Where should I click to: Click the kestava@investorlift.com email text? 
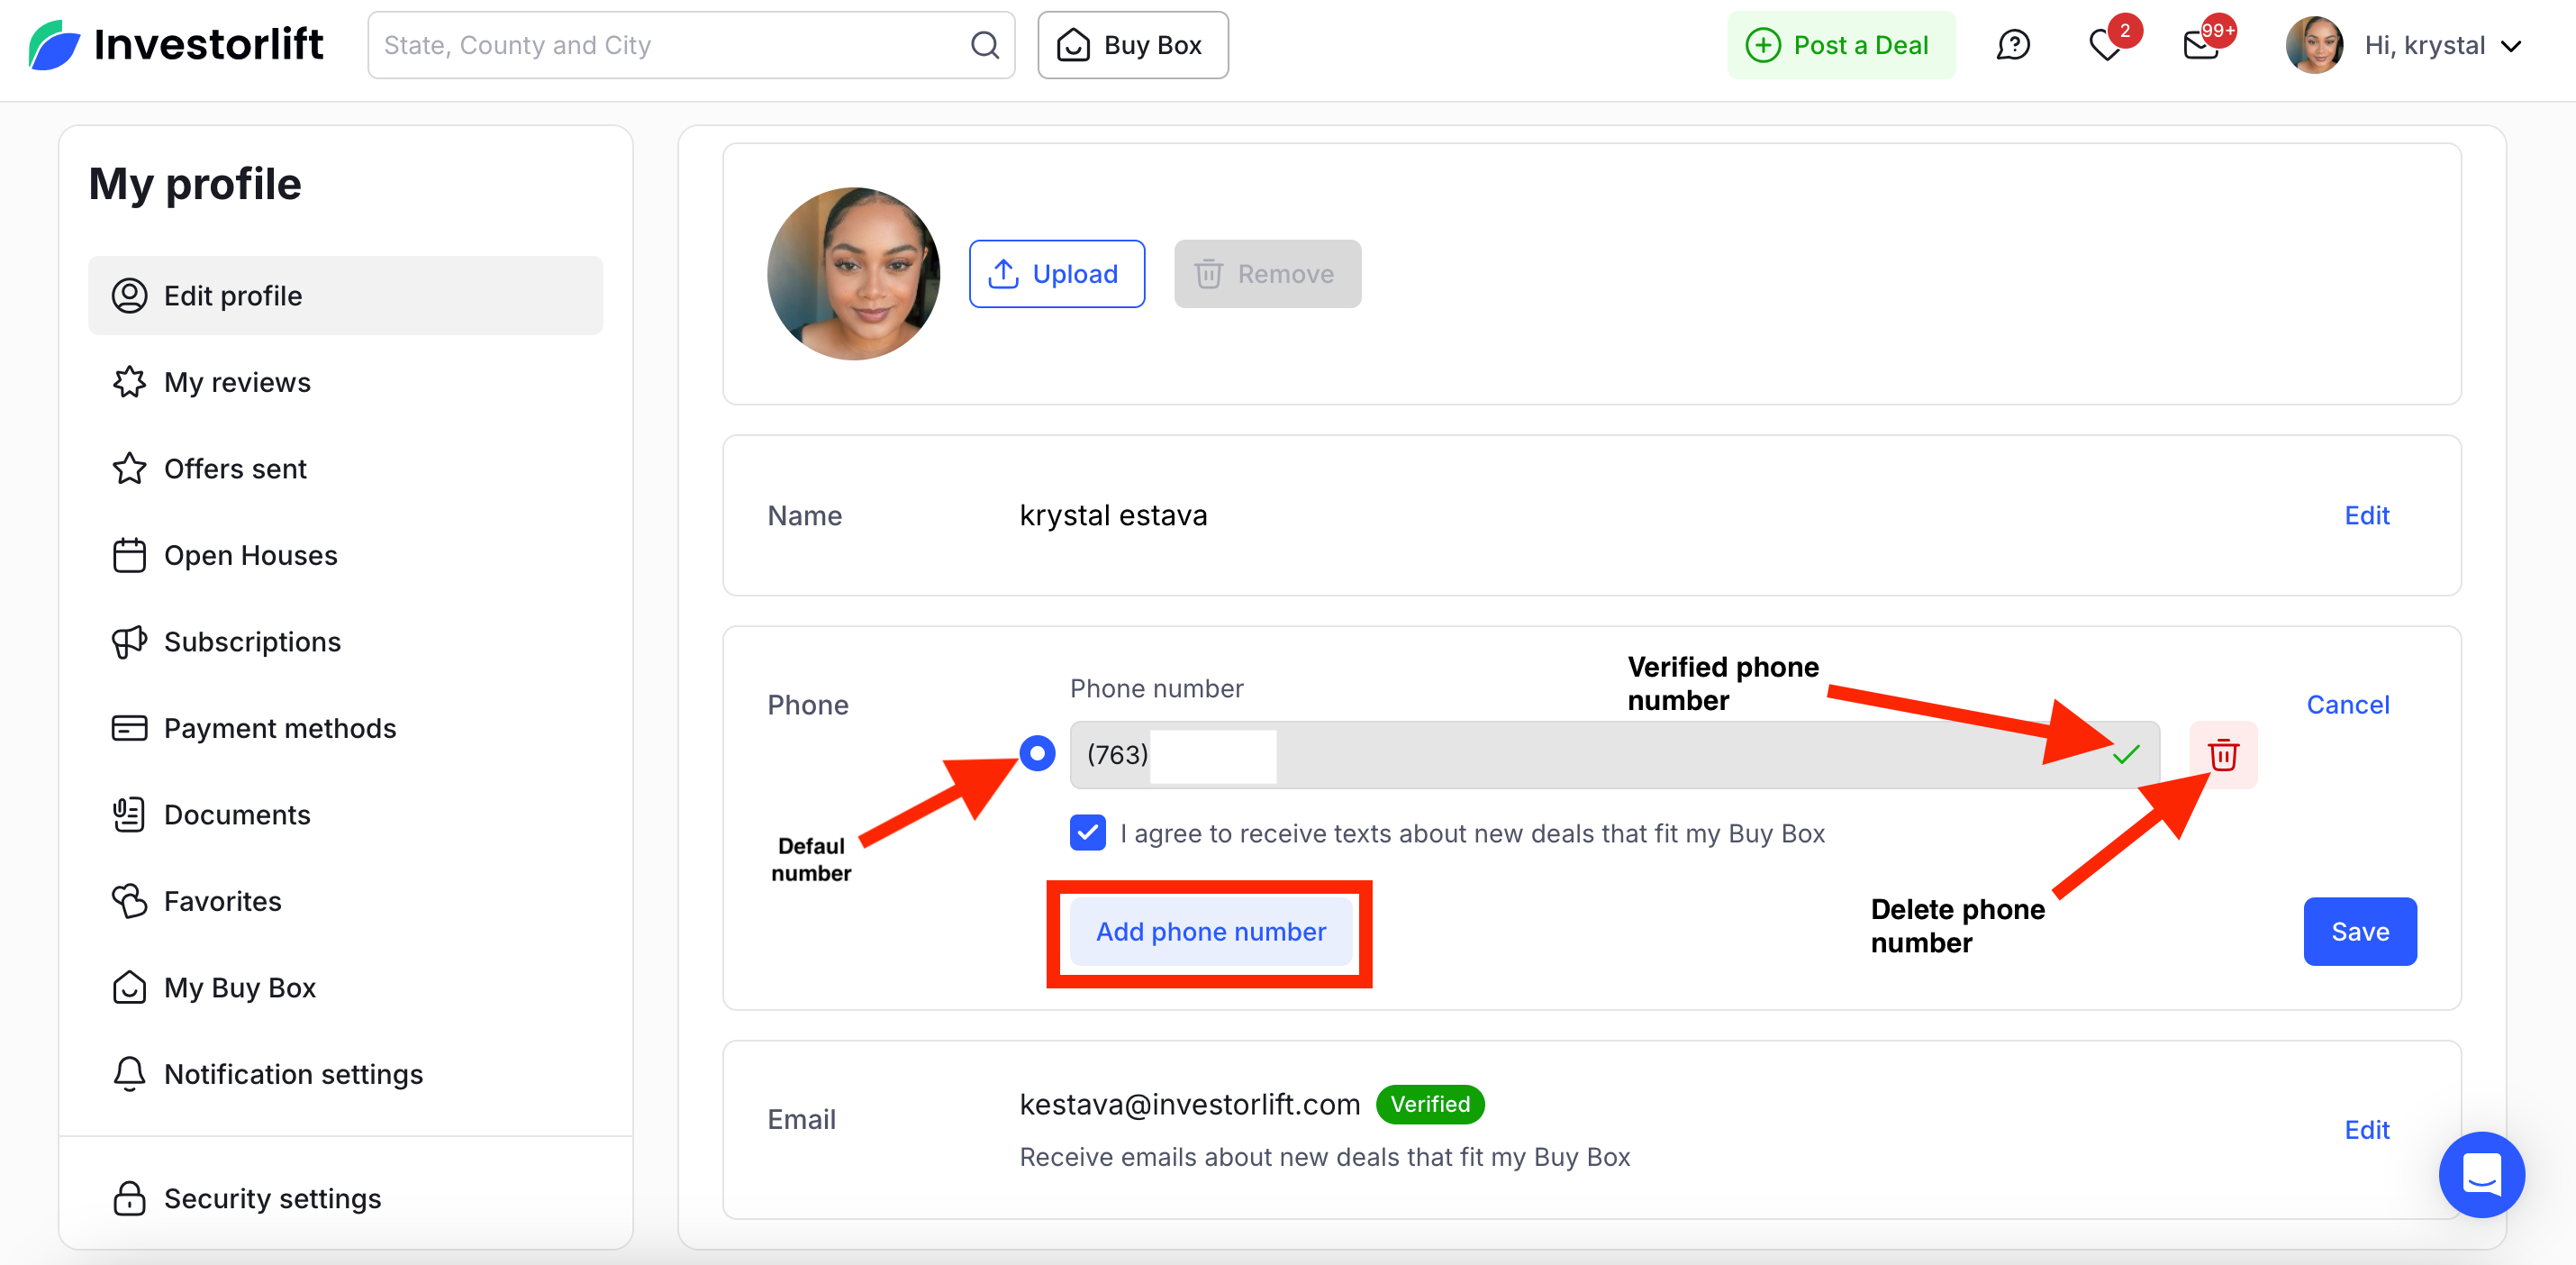click(x=1189, y=1104)
